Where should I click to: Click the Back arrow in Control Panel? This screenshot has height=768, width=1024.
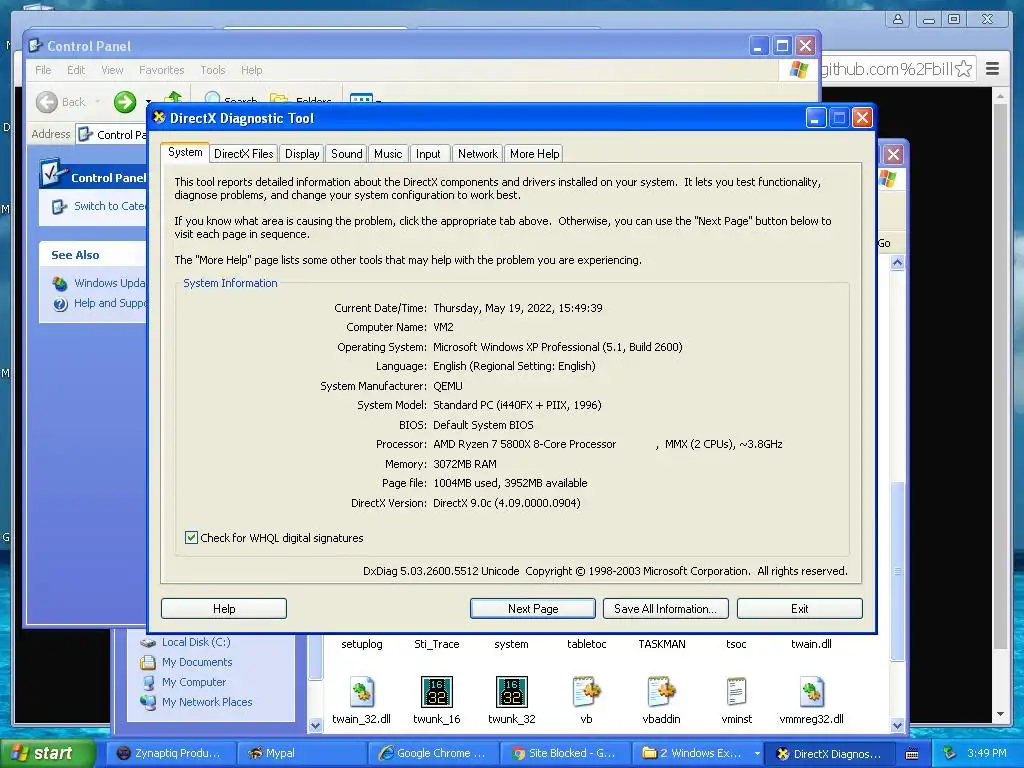coord(47,102)
